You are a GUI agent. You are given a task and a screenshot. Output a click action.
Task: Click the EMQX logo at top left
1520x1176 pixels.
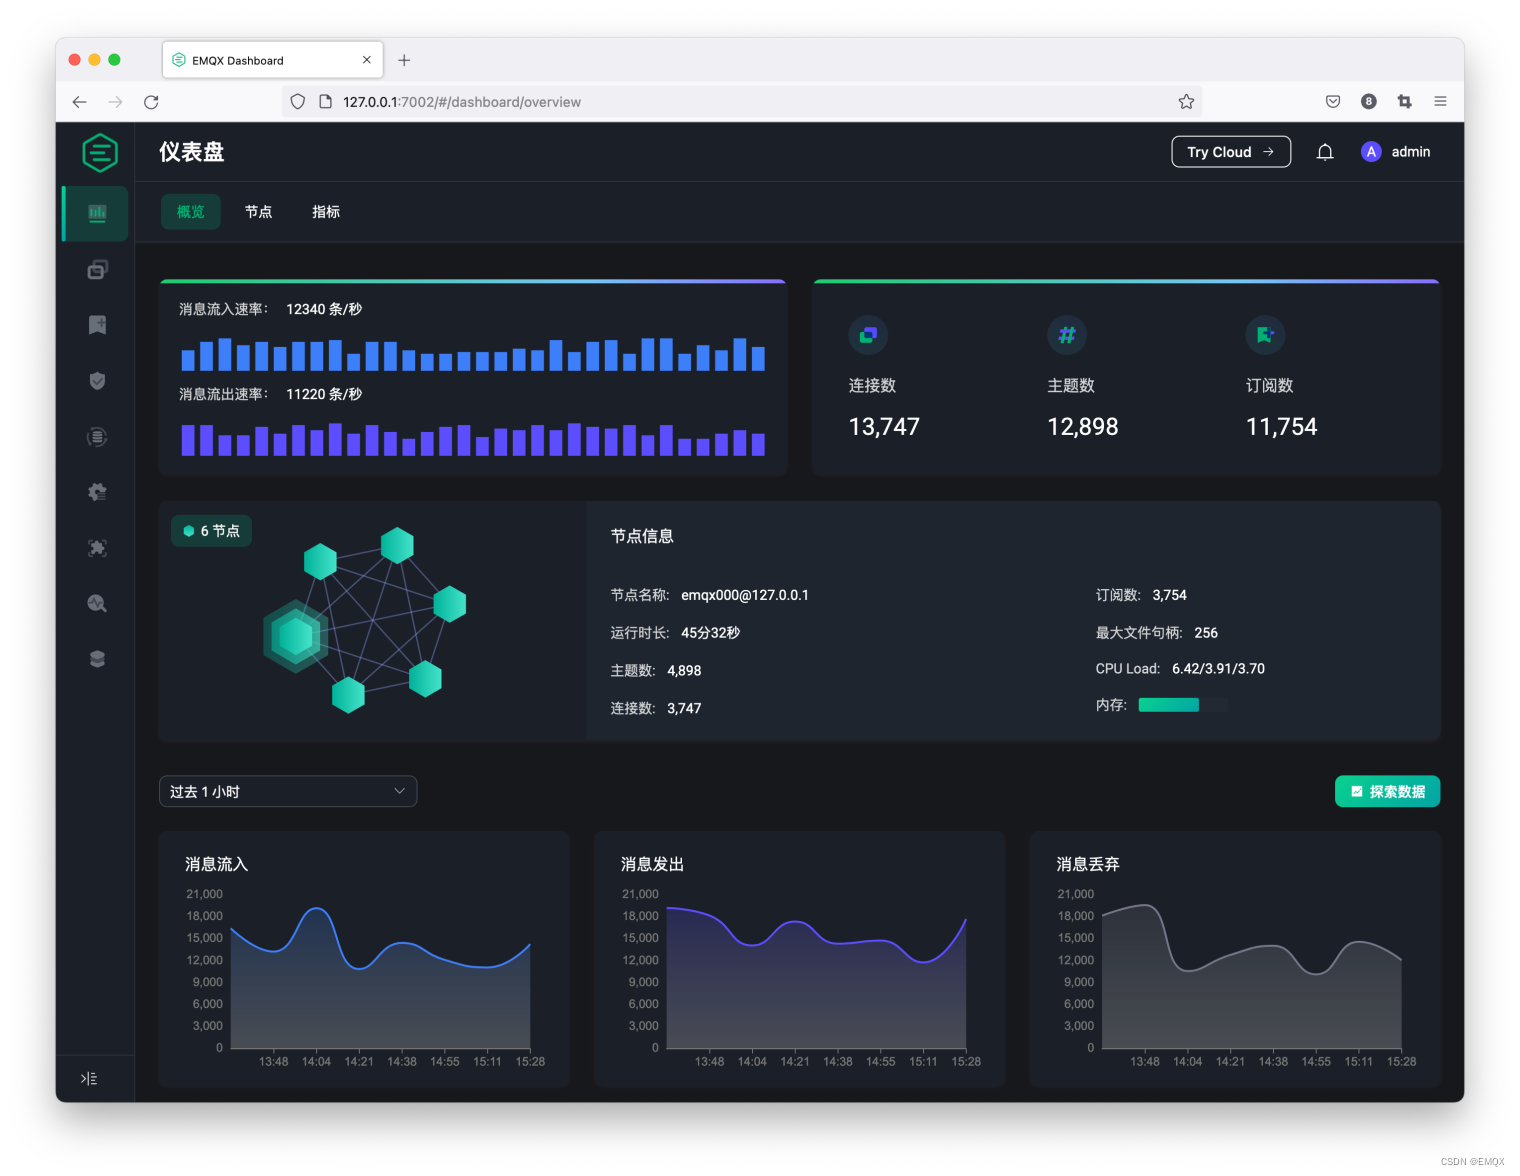coord(100,152)
